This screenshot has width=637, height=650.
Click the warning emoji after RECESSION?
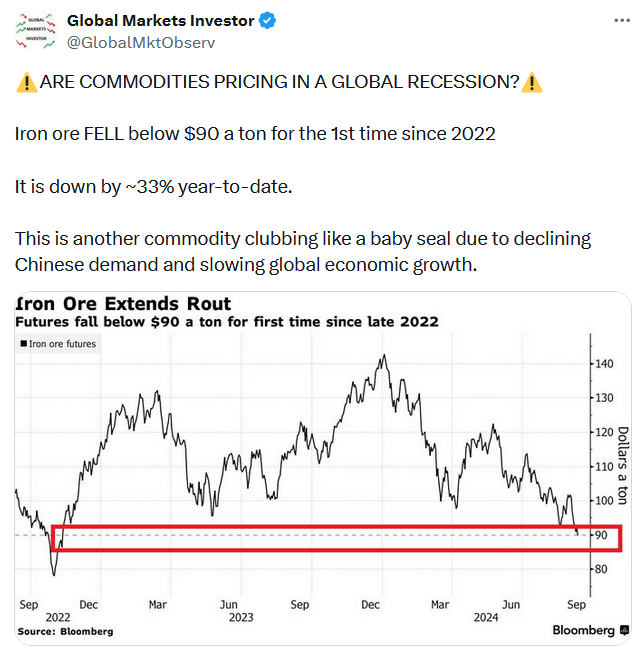click(533, 83)
